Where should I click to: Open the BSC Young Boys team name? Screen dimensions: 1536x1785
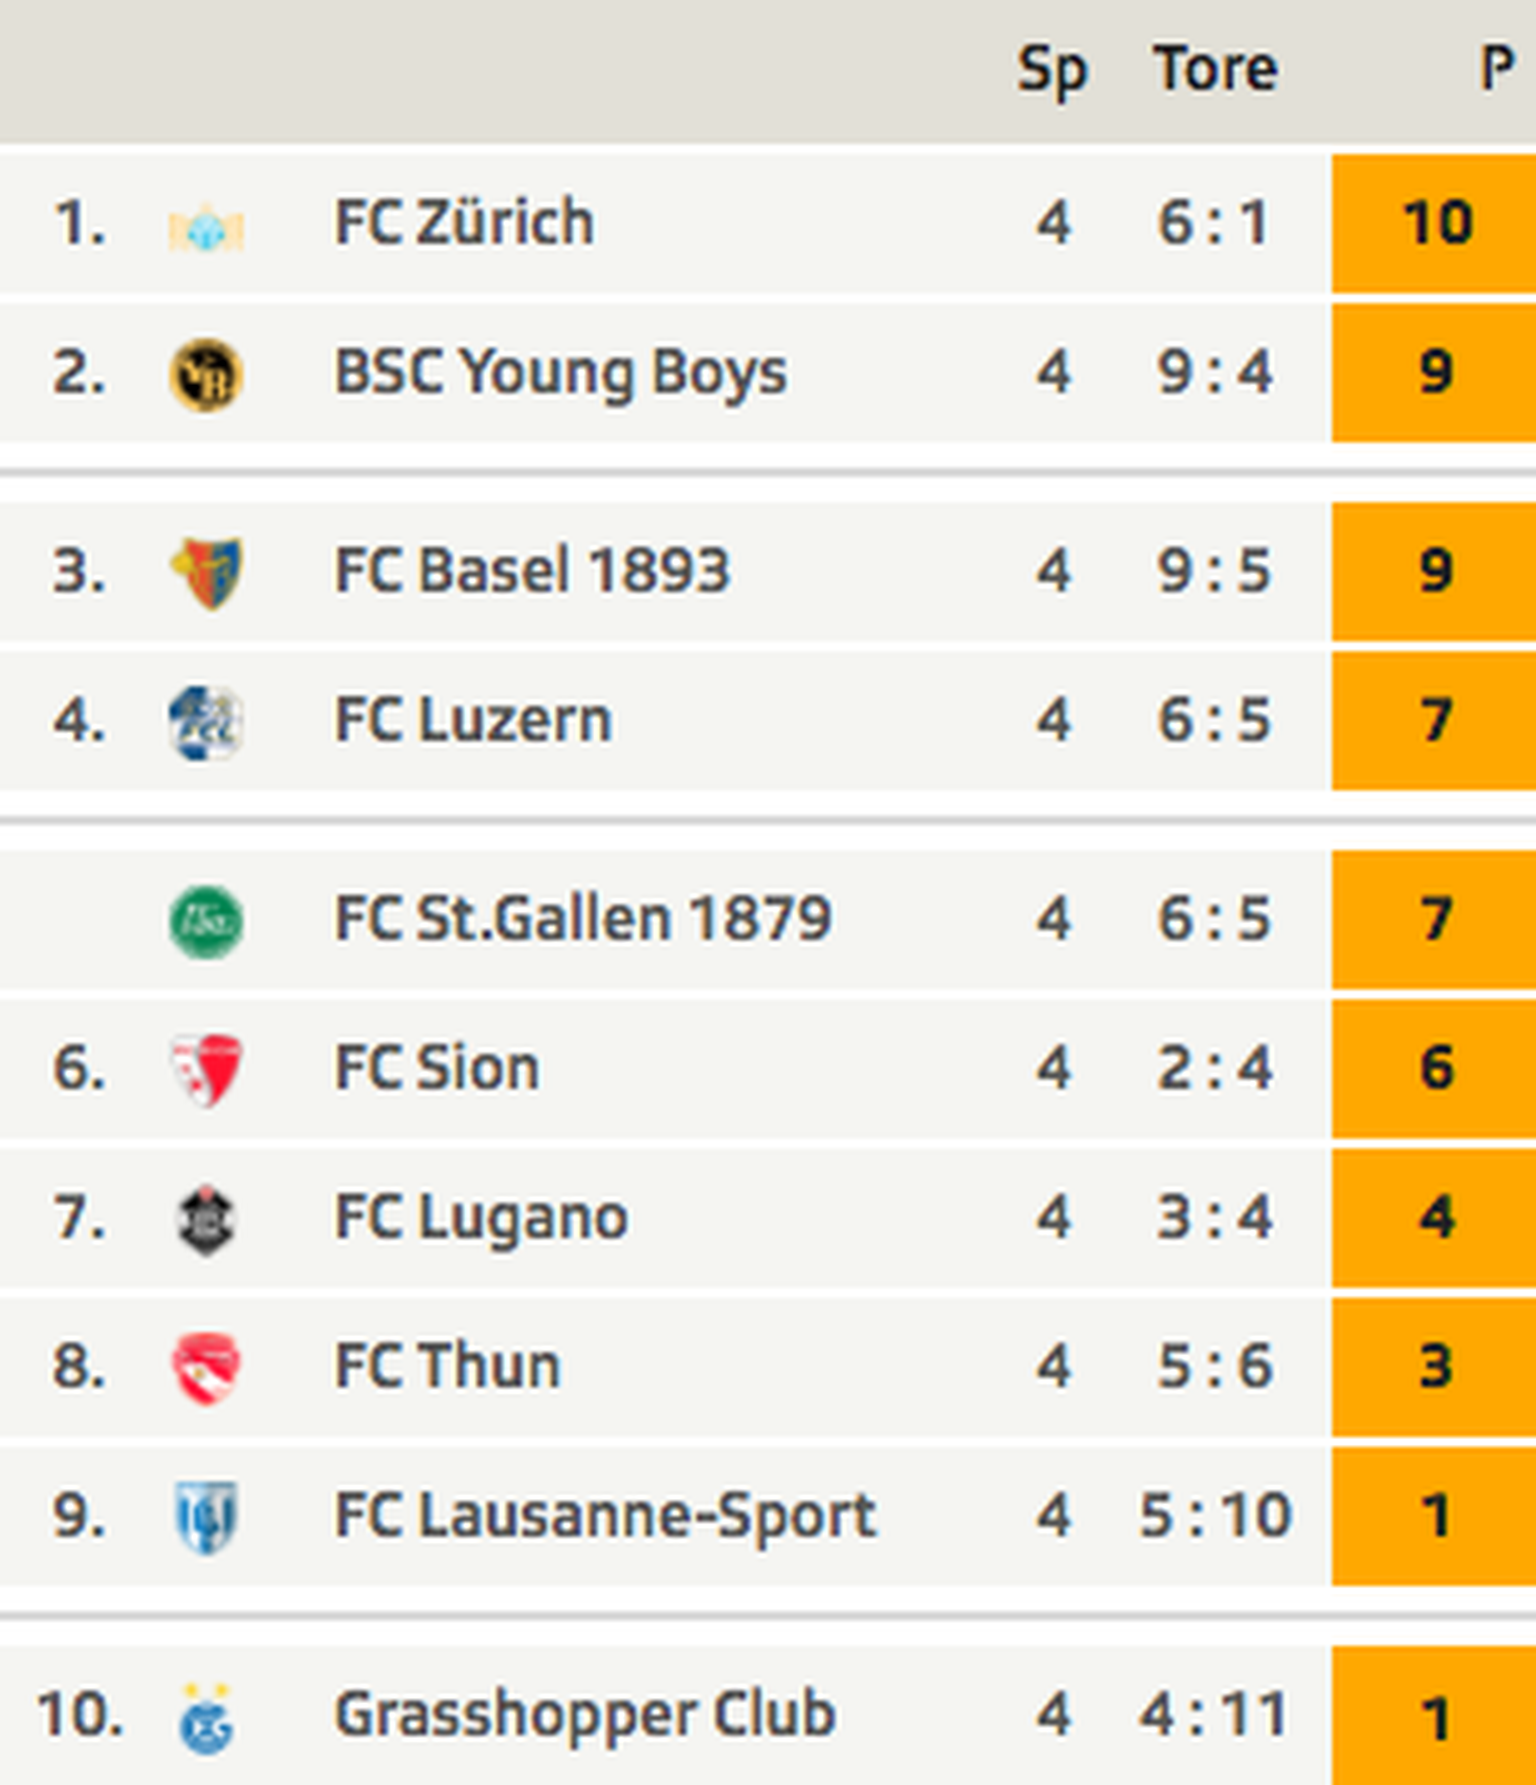point(560,373)
